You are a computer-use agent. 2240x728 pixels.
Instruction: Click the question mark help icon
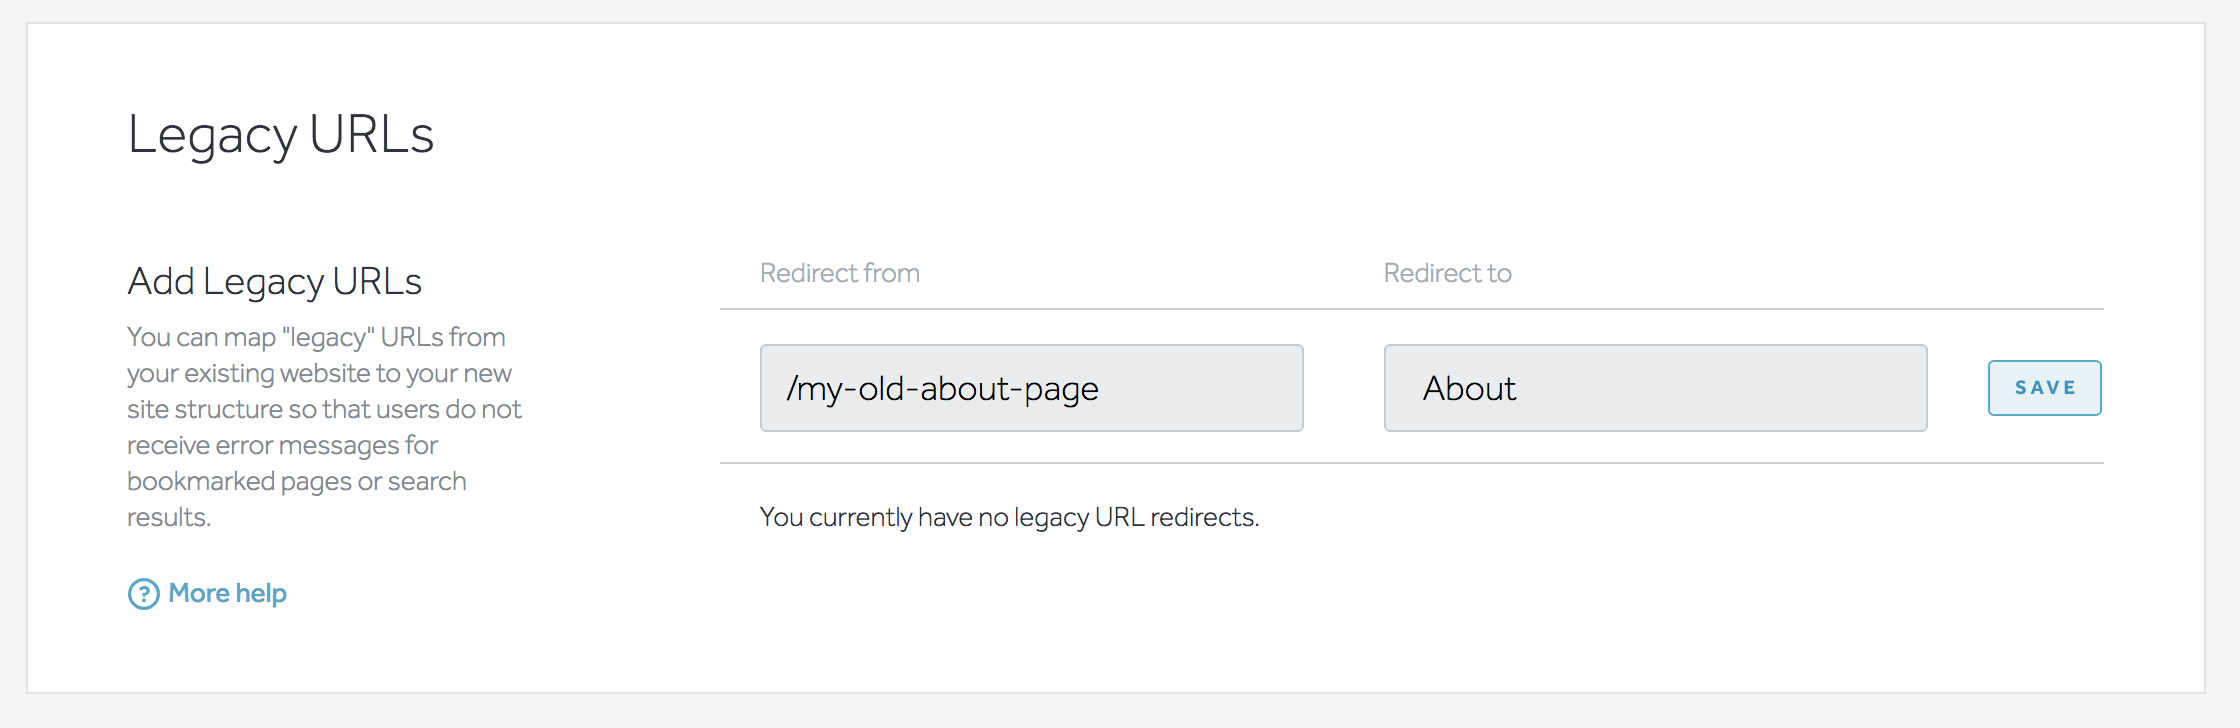[x=144, y=594]
